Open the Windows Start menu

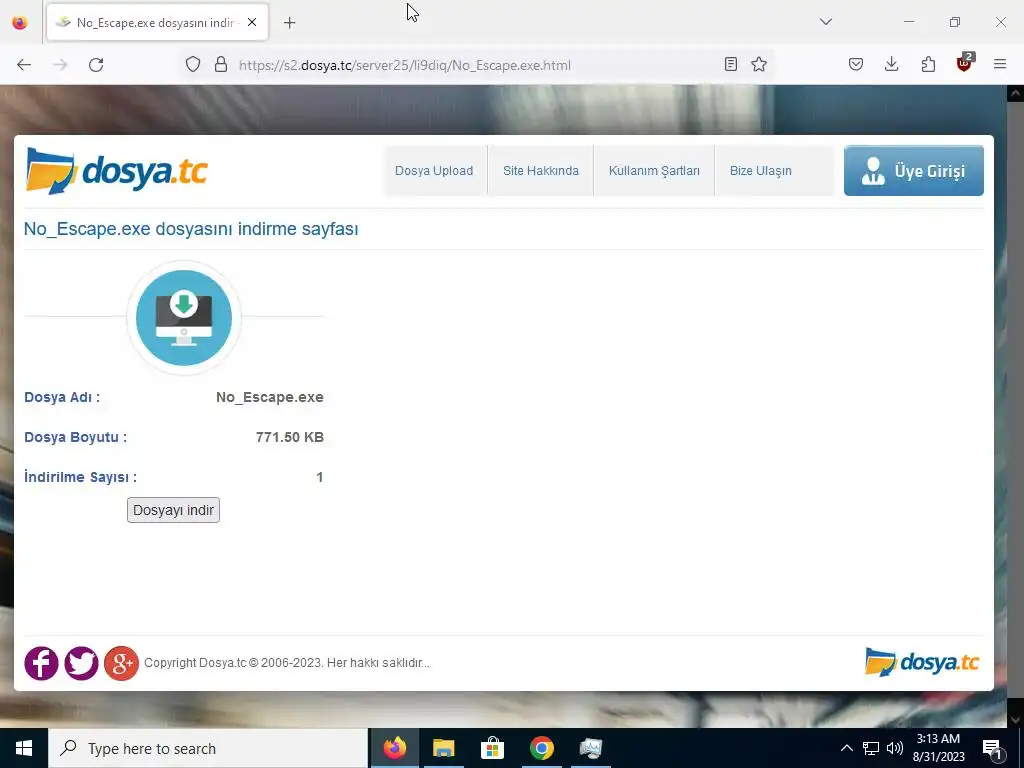click(24, 748)
